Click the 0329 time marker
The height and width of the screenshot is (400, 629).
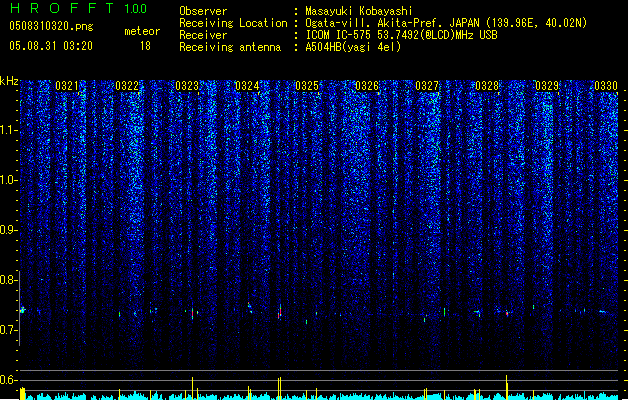547,86
